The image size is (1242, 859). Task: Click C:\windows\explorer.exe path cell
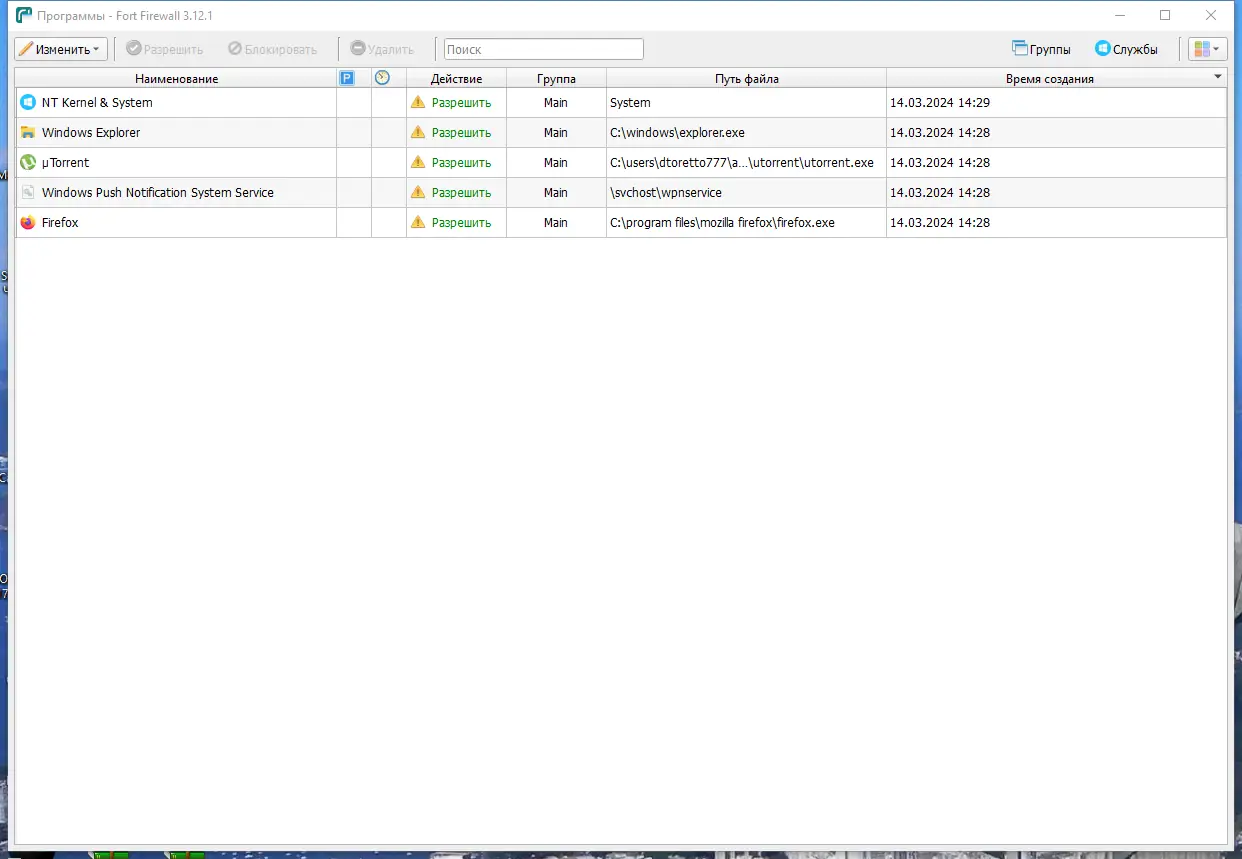tap(746, 133)
